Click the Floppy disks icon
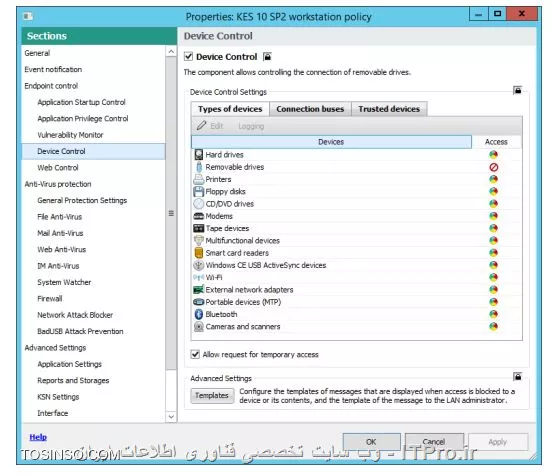553x476 pixels. tap(199, 191)
